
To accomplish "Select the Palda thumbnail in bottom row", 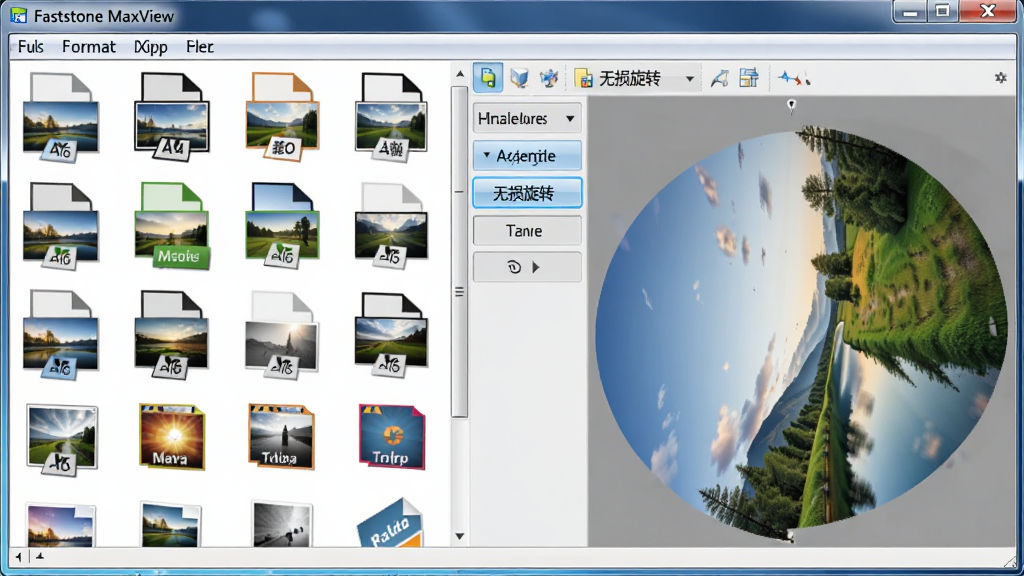I will click(x=391, y=523).
